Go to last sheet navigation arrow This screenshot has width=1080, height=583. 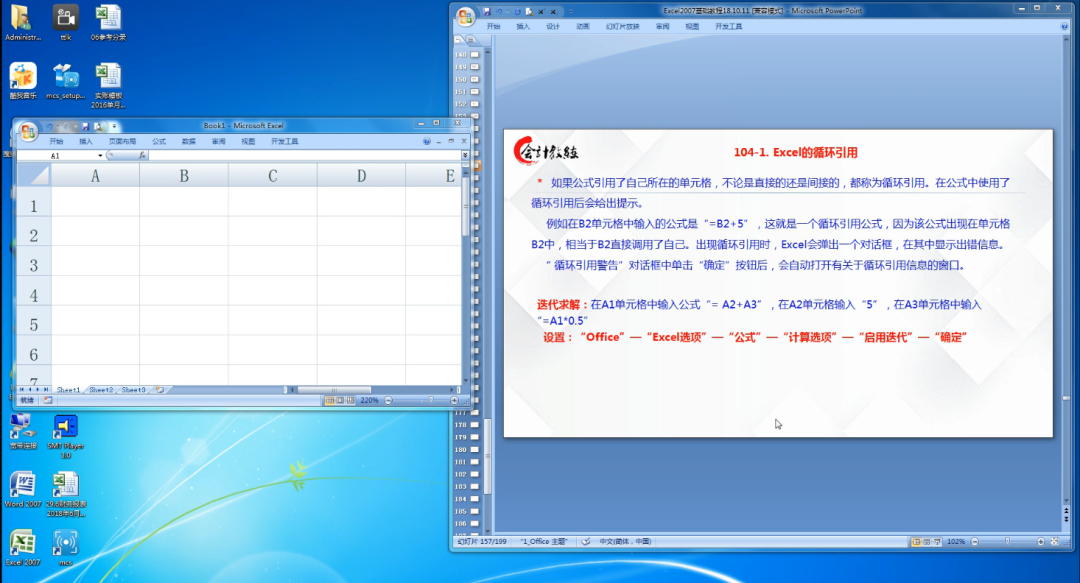pos(46,389)
